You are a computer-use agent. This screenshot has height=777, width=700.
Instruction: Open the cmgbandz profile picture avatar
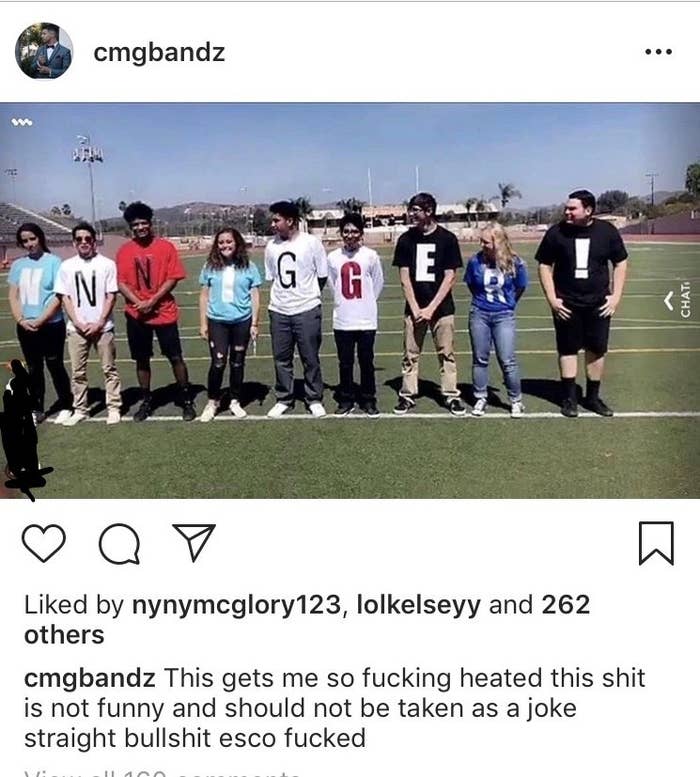coord(44,51)
